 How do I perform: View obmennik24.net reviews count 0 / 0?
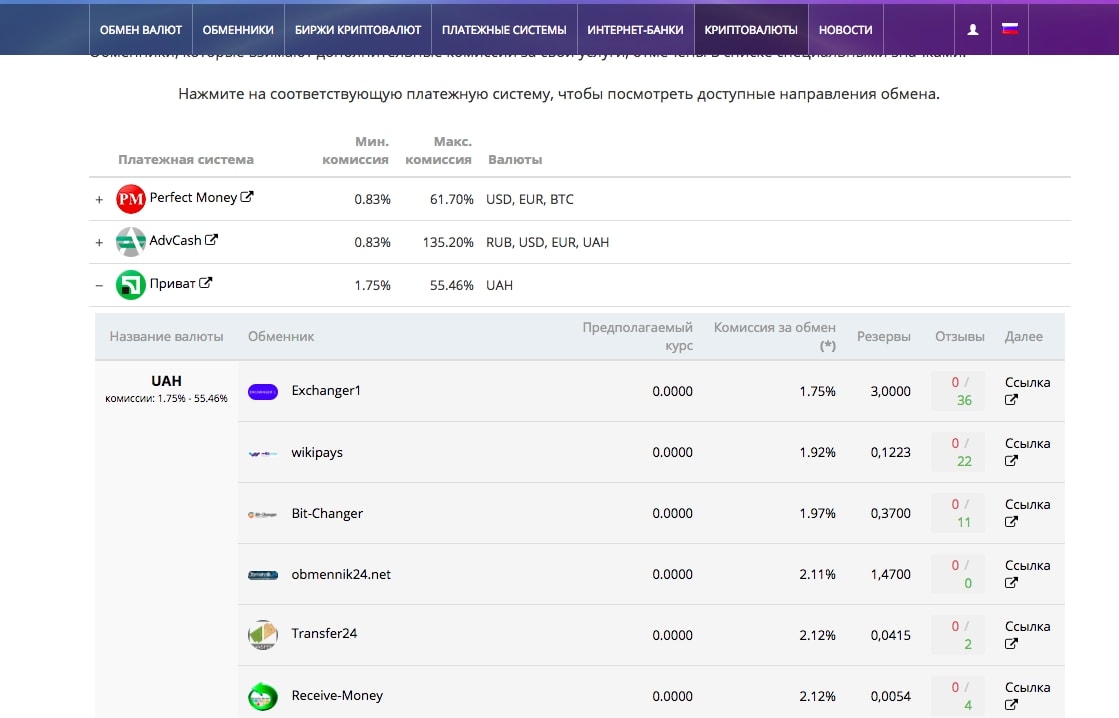point(960,575)
